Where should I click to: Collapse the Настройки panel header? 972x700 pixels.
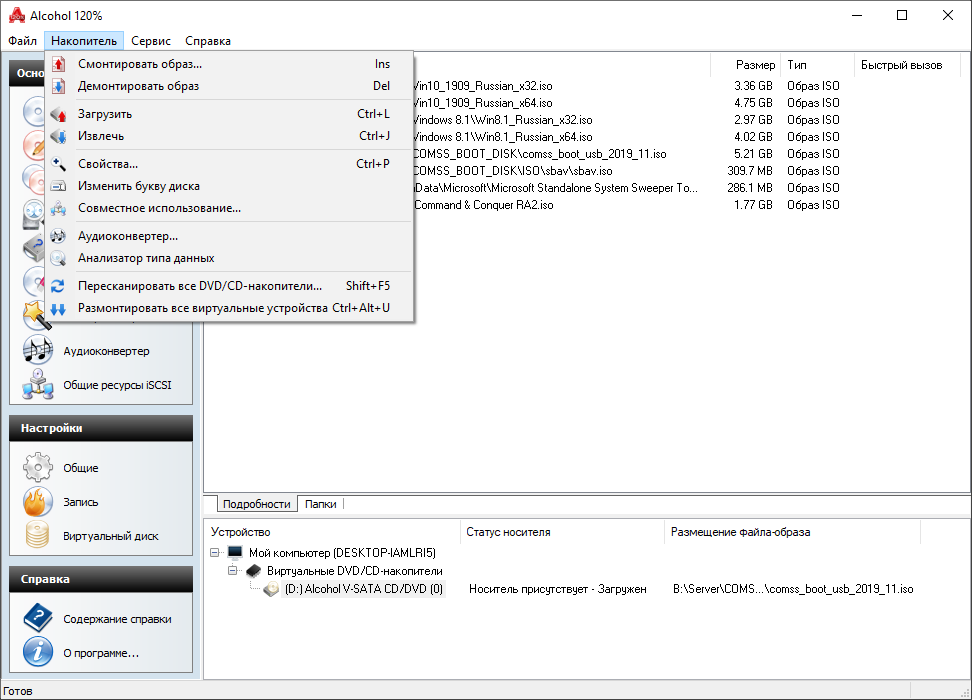[x=101, y=428]
